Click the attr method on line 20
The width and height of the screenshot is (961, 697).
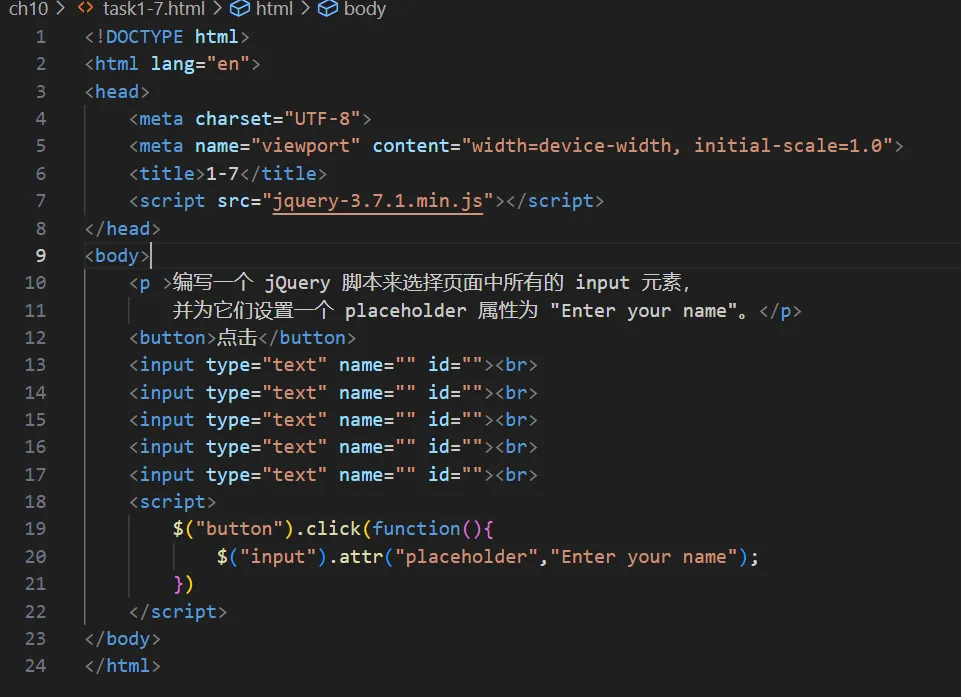click(x=361, y=557)
